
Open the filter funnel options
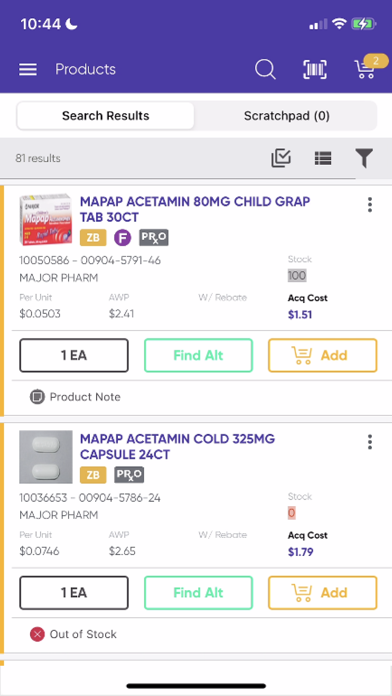point(364,158)
